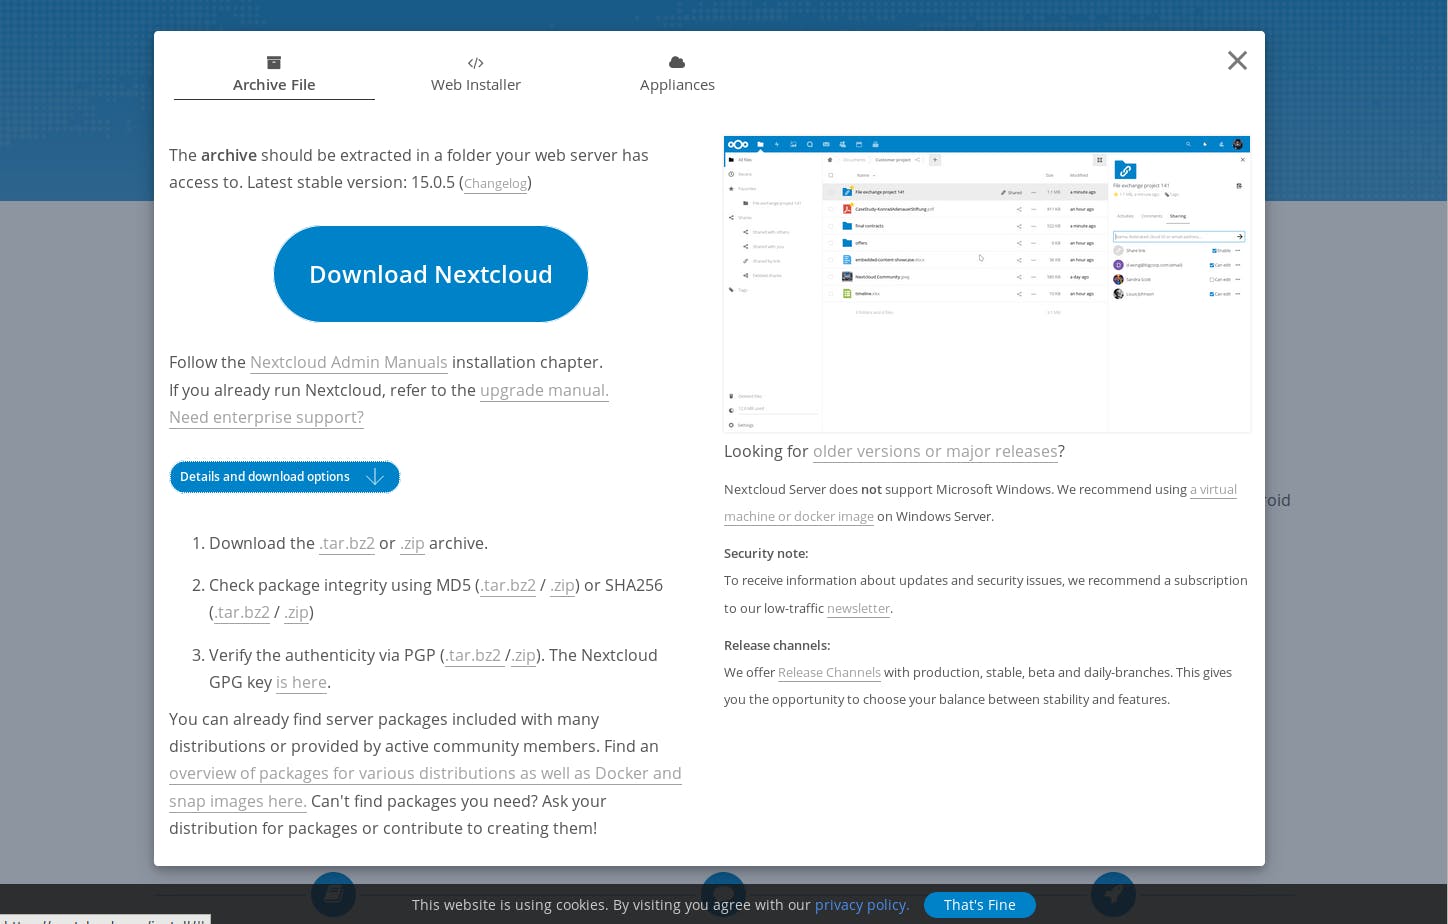The image size is (1448, 924).
Task: Click the 'Security note:' heading text
Action: [766, 553]
